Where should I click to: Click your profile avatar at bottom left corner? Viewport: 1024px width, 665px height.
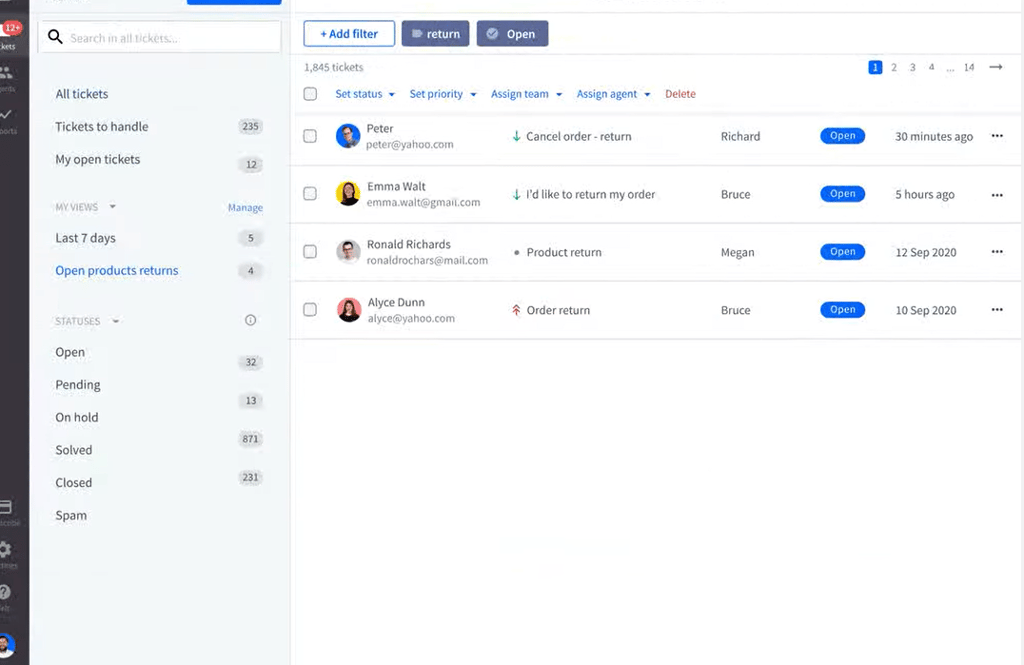click(9, 645)
